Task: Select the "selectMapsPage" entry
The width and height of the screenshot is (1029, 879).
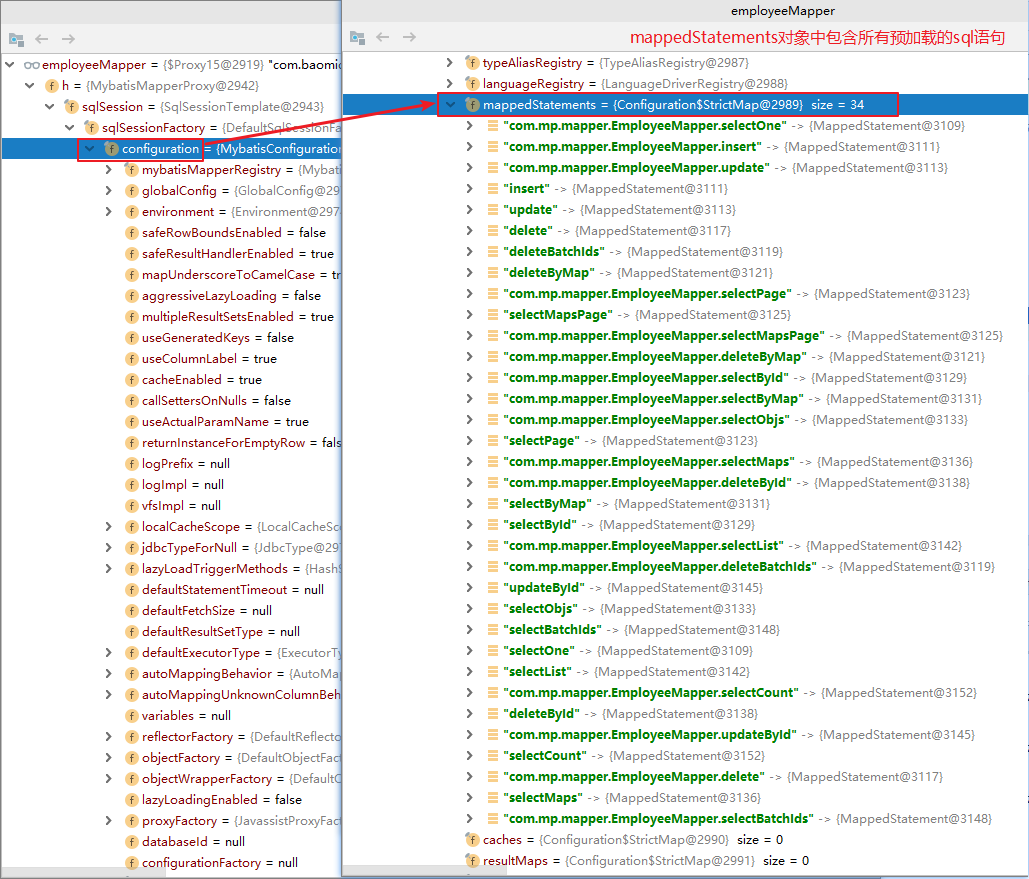Action: (560, 314)
